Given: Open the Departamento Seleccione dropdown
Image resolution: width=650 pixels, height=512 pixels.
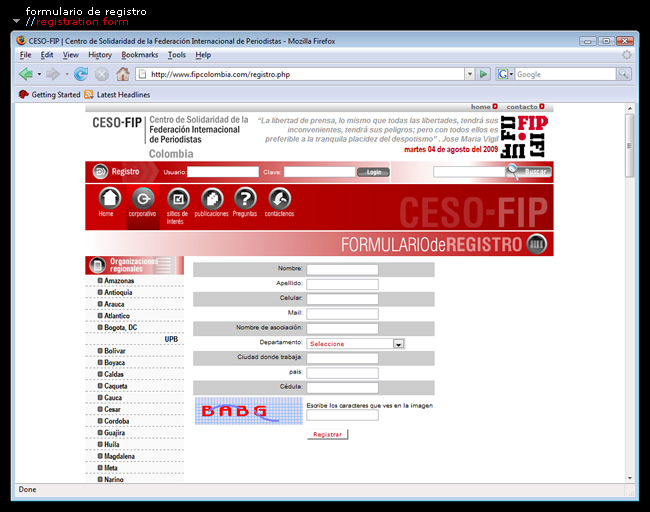Looking at the screenshot, I should point(398,344).
